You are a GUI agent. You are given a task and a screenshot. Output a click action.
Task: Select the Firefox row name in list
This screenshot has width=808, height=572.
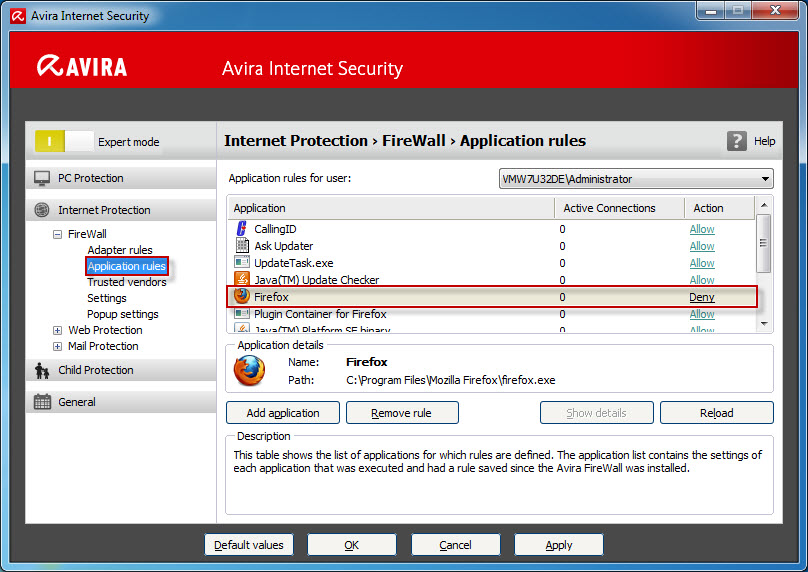coord(271,297)
